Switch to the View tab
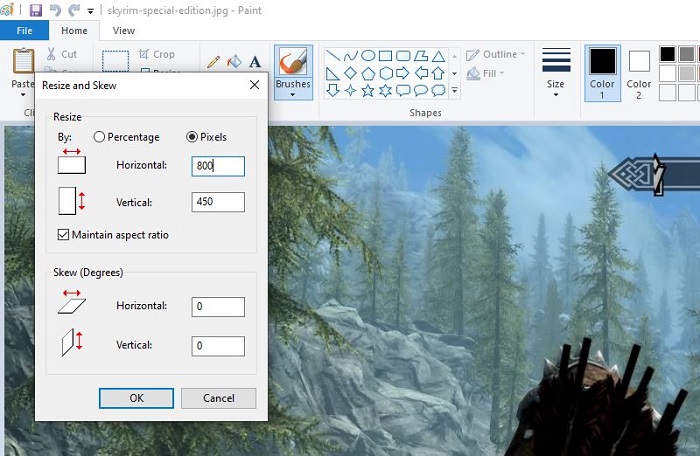700x456 pixels. pos(124,30)
